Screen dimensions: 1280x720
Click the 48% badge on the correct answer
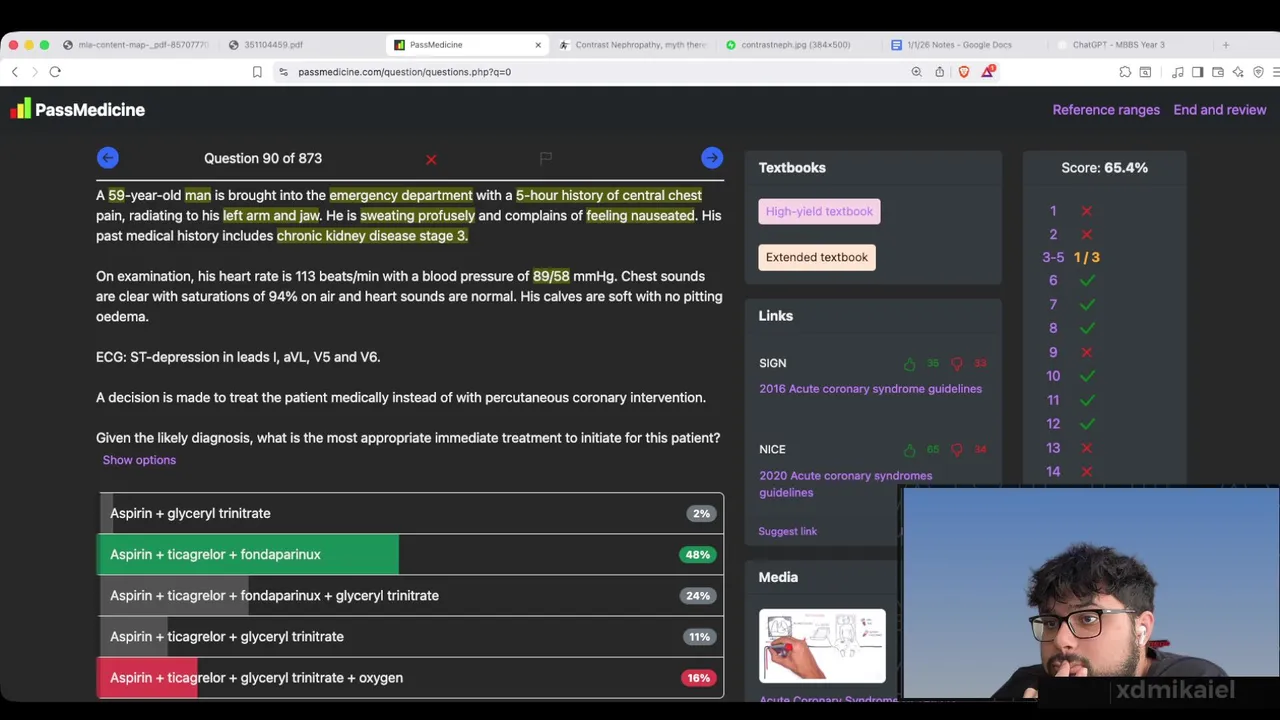[x=698, y=555]
